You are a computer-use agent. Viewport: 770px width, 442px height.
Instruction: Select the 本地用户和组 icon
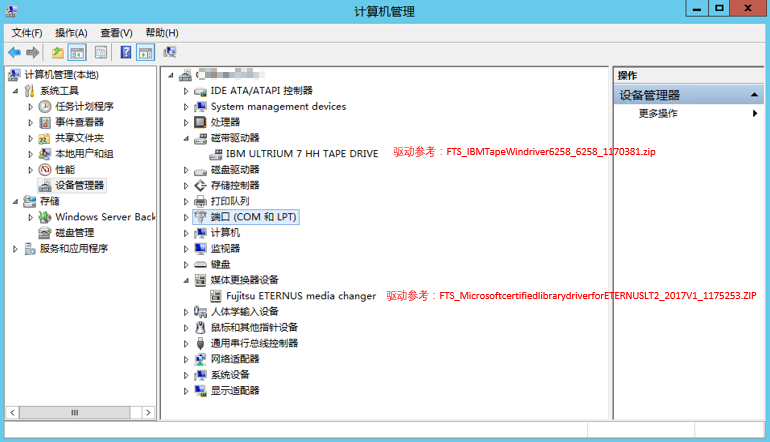tap(45, 154)
